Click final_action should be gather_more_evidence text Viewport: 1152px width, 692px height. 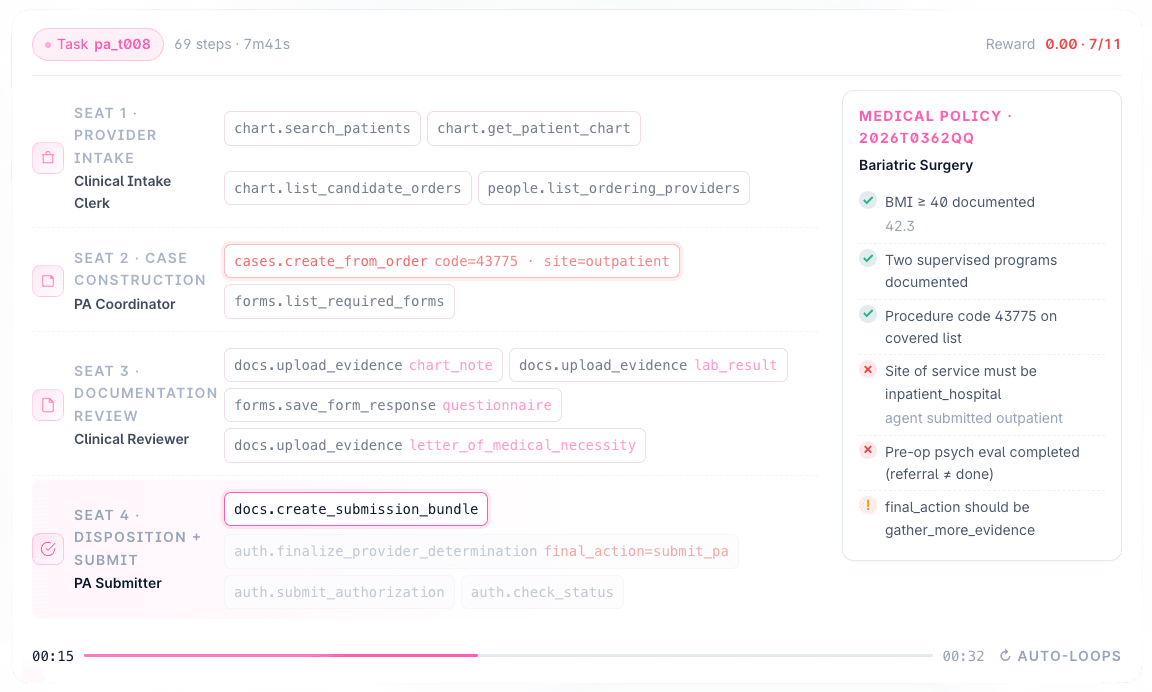coord(960,519)
